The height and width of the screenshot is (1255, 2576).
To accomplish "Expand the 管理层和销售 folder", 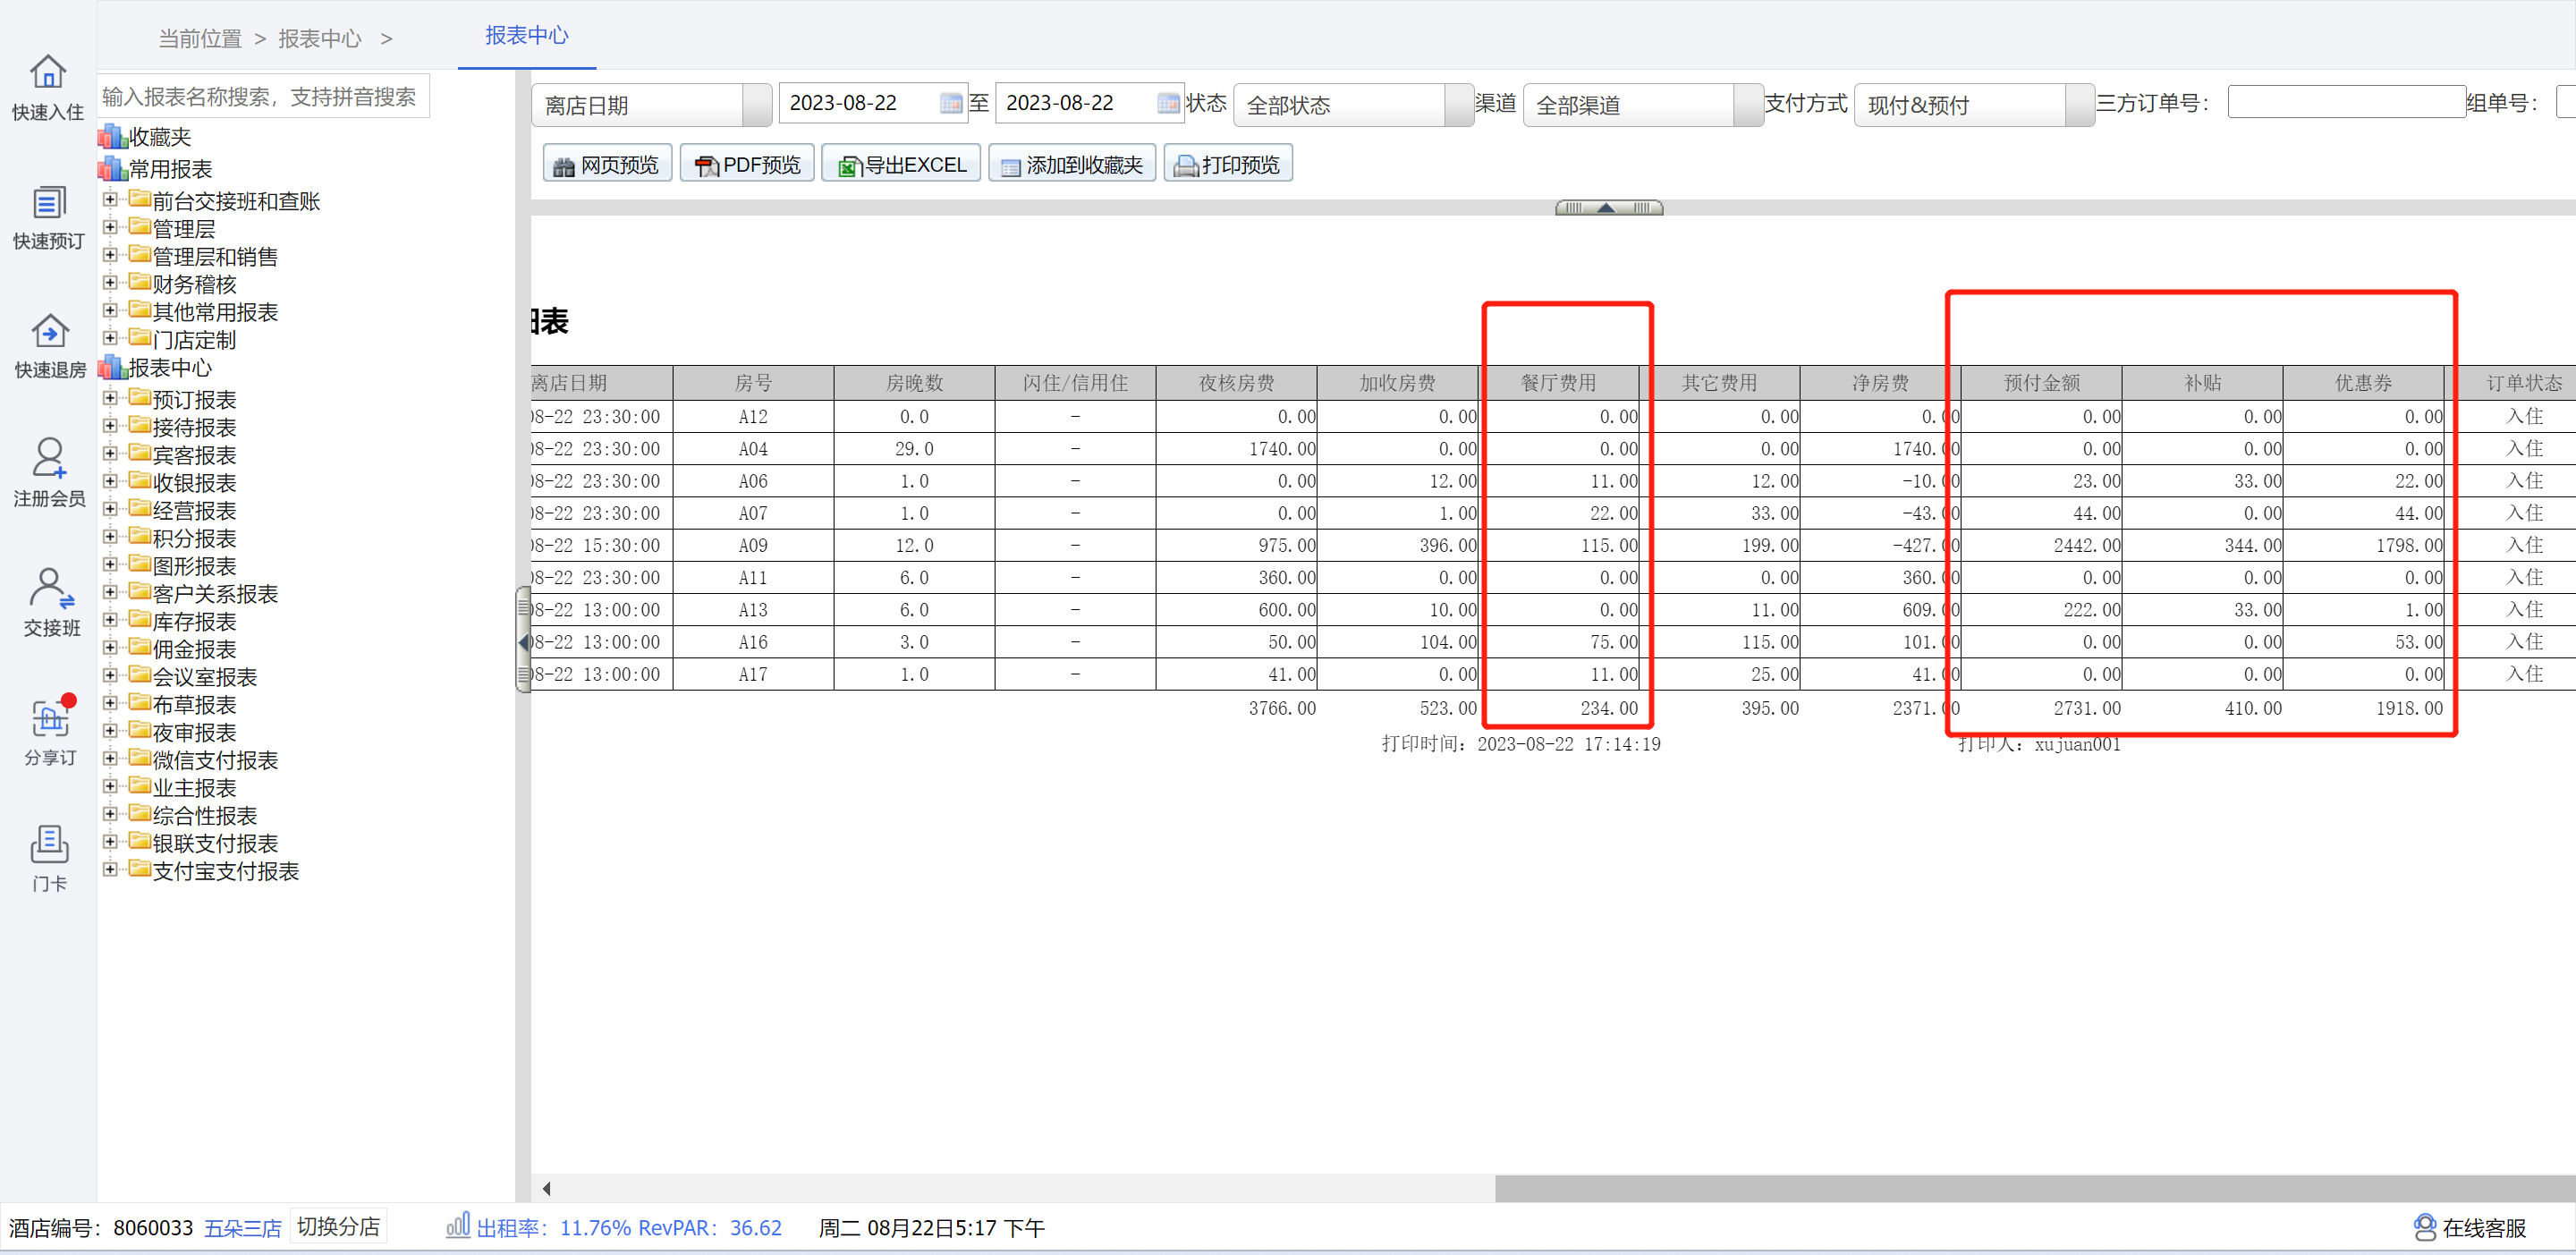I will [x=110, y=256].
